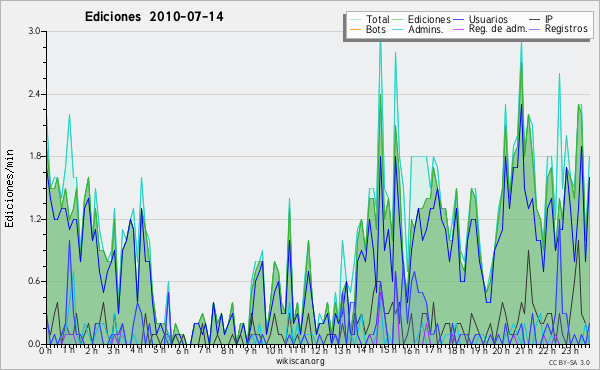Click the wikiscan.org label below chart
Viewport: 600px width, 370px height.
tap(300, 361)
